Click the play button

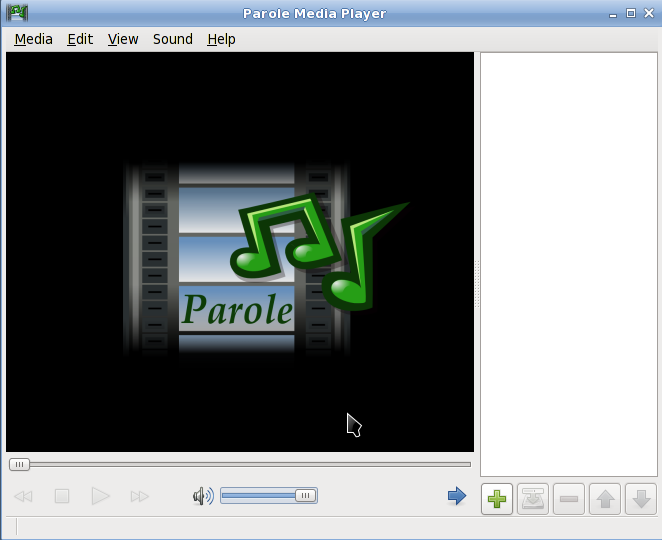100,496
